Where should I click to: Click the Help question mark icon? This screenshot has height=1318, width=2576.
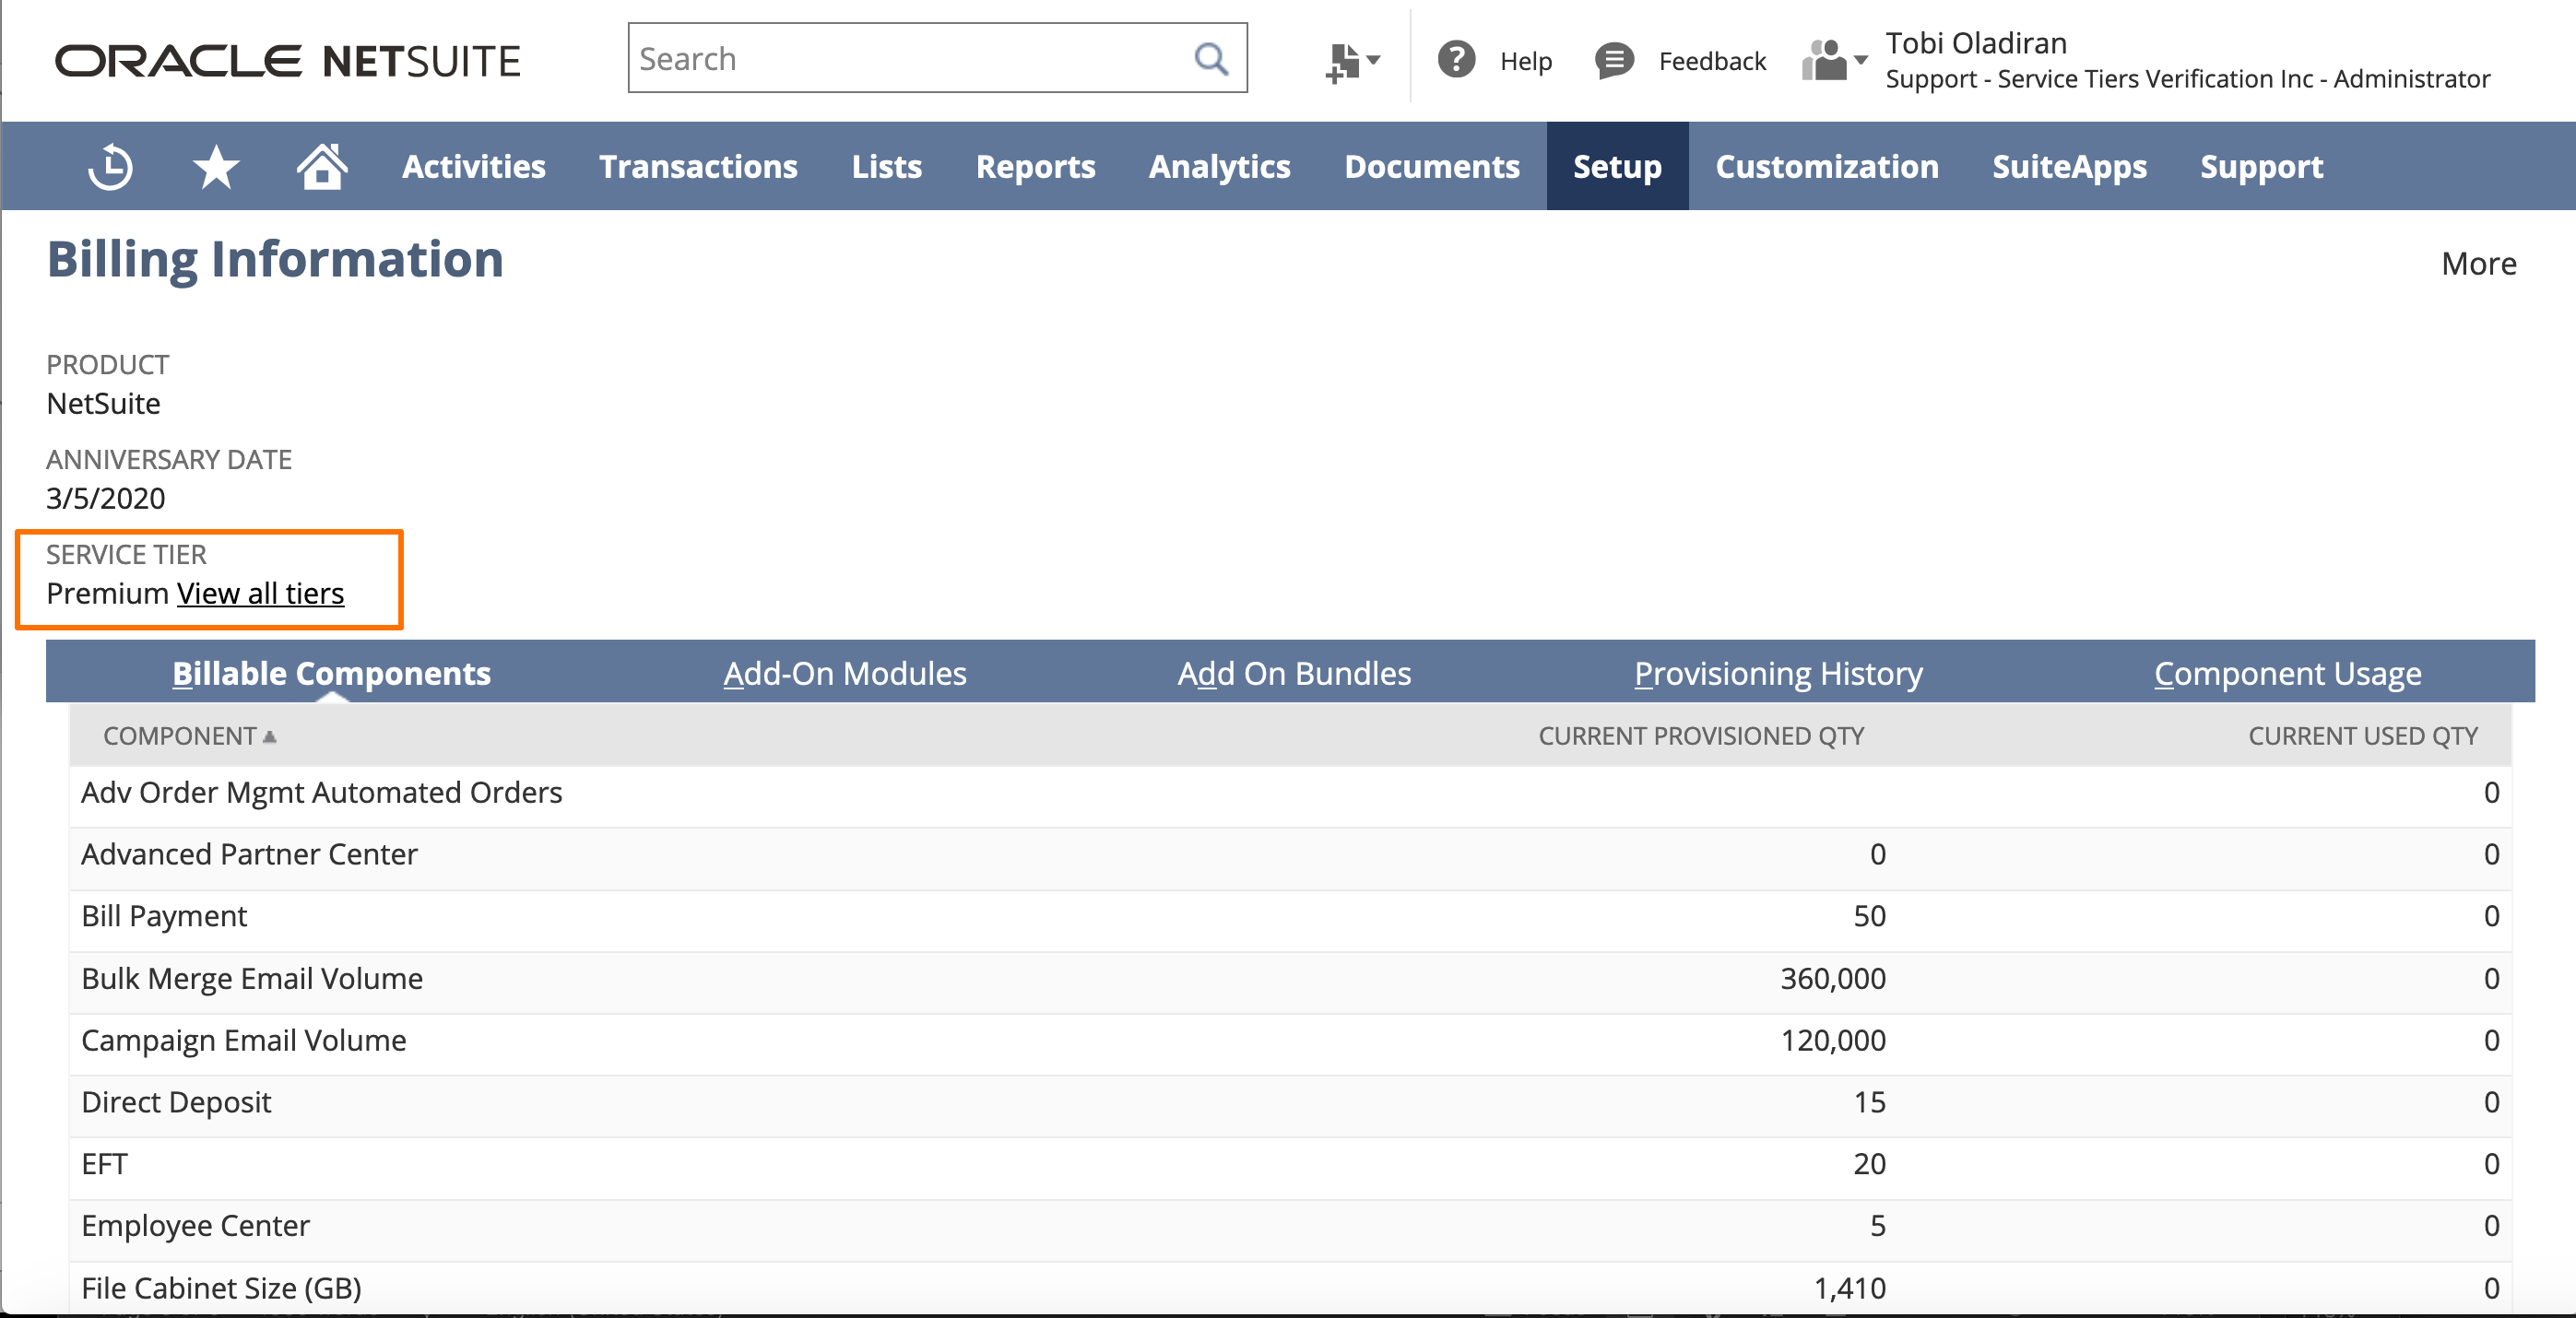pyautogui.click(x=1456, y=60)
